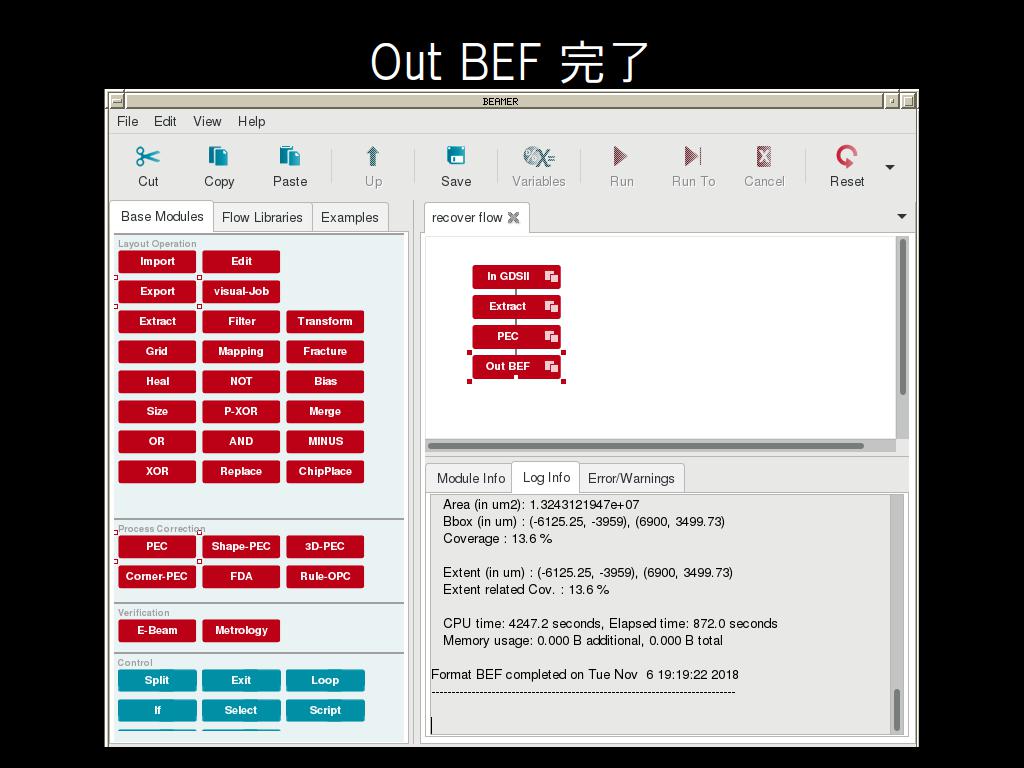Click the log panel vertical scrollbar
Viewport: 1024px width, 768px height.
point(897,709)
